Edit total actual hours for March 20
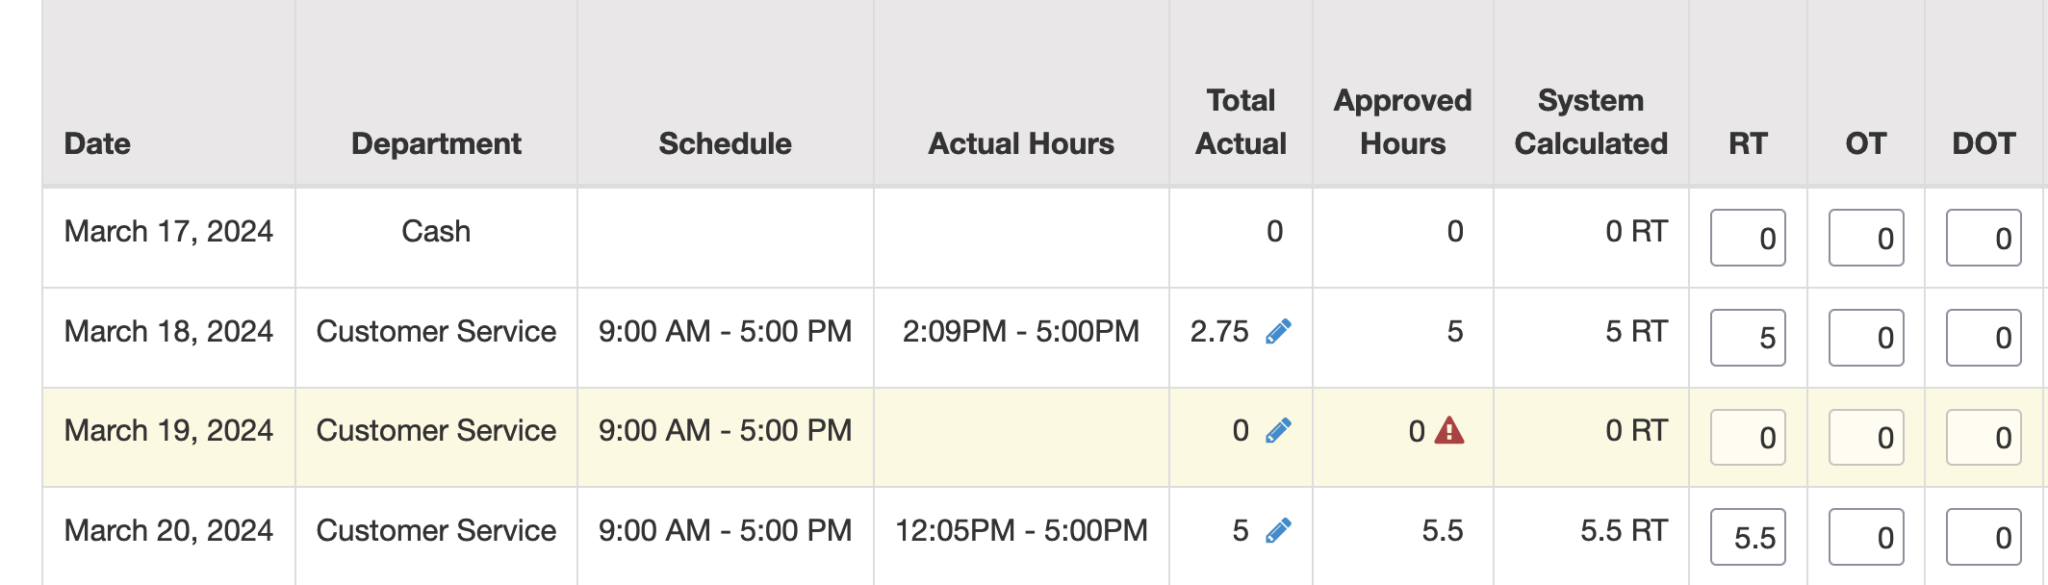Screen dimensions: 2048x585 [1278, 531]
